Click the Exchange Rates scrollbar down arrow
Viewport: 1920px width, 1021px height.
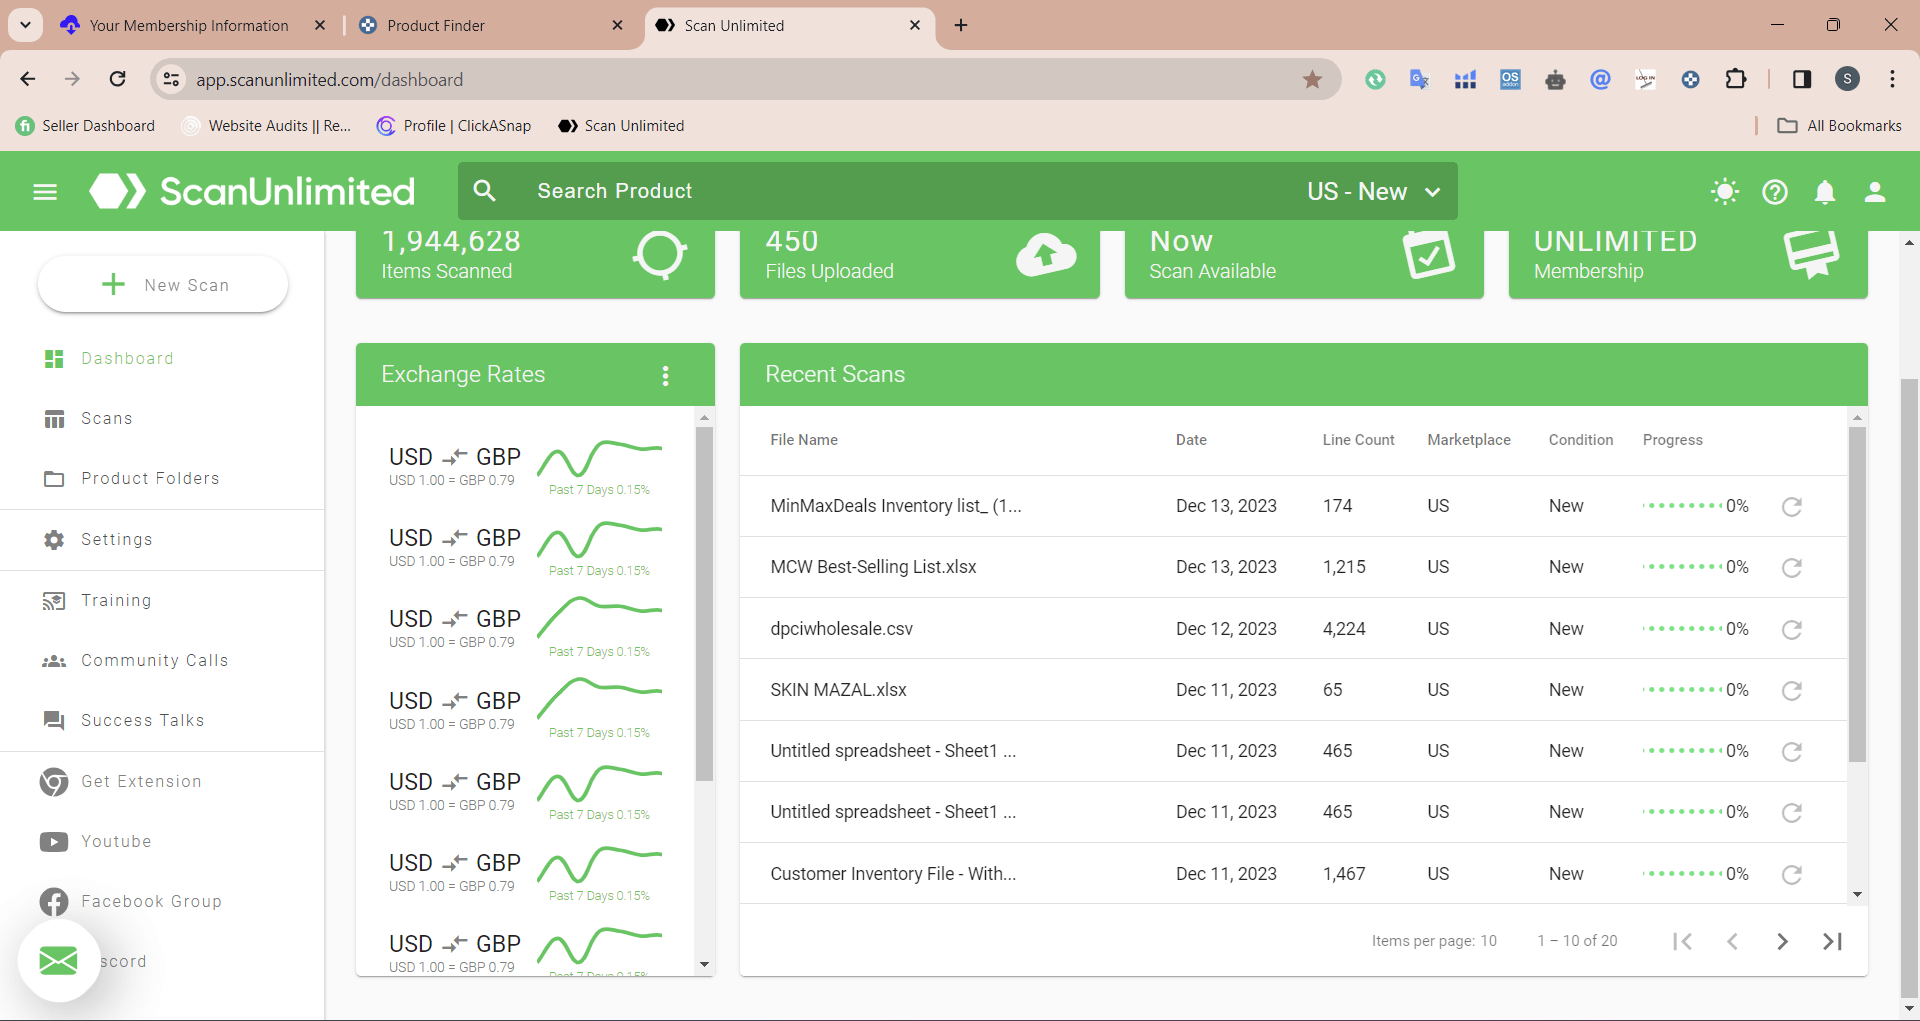tap(704, 965)
